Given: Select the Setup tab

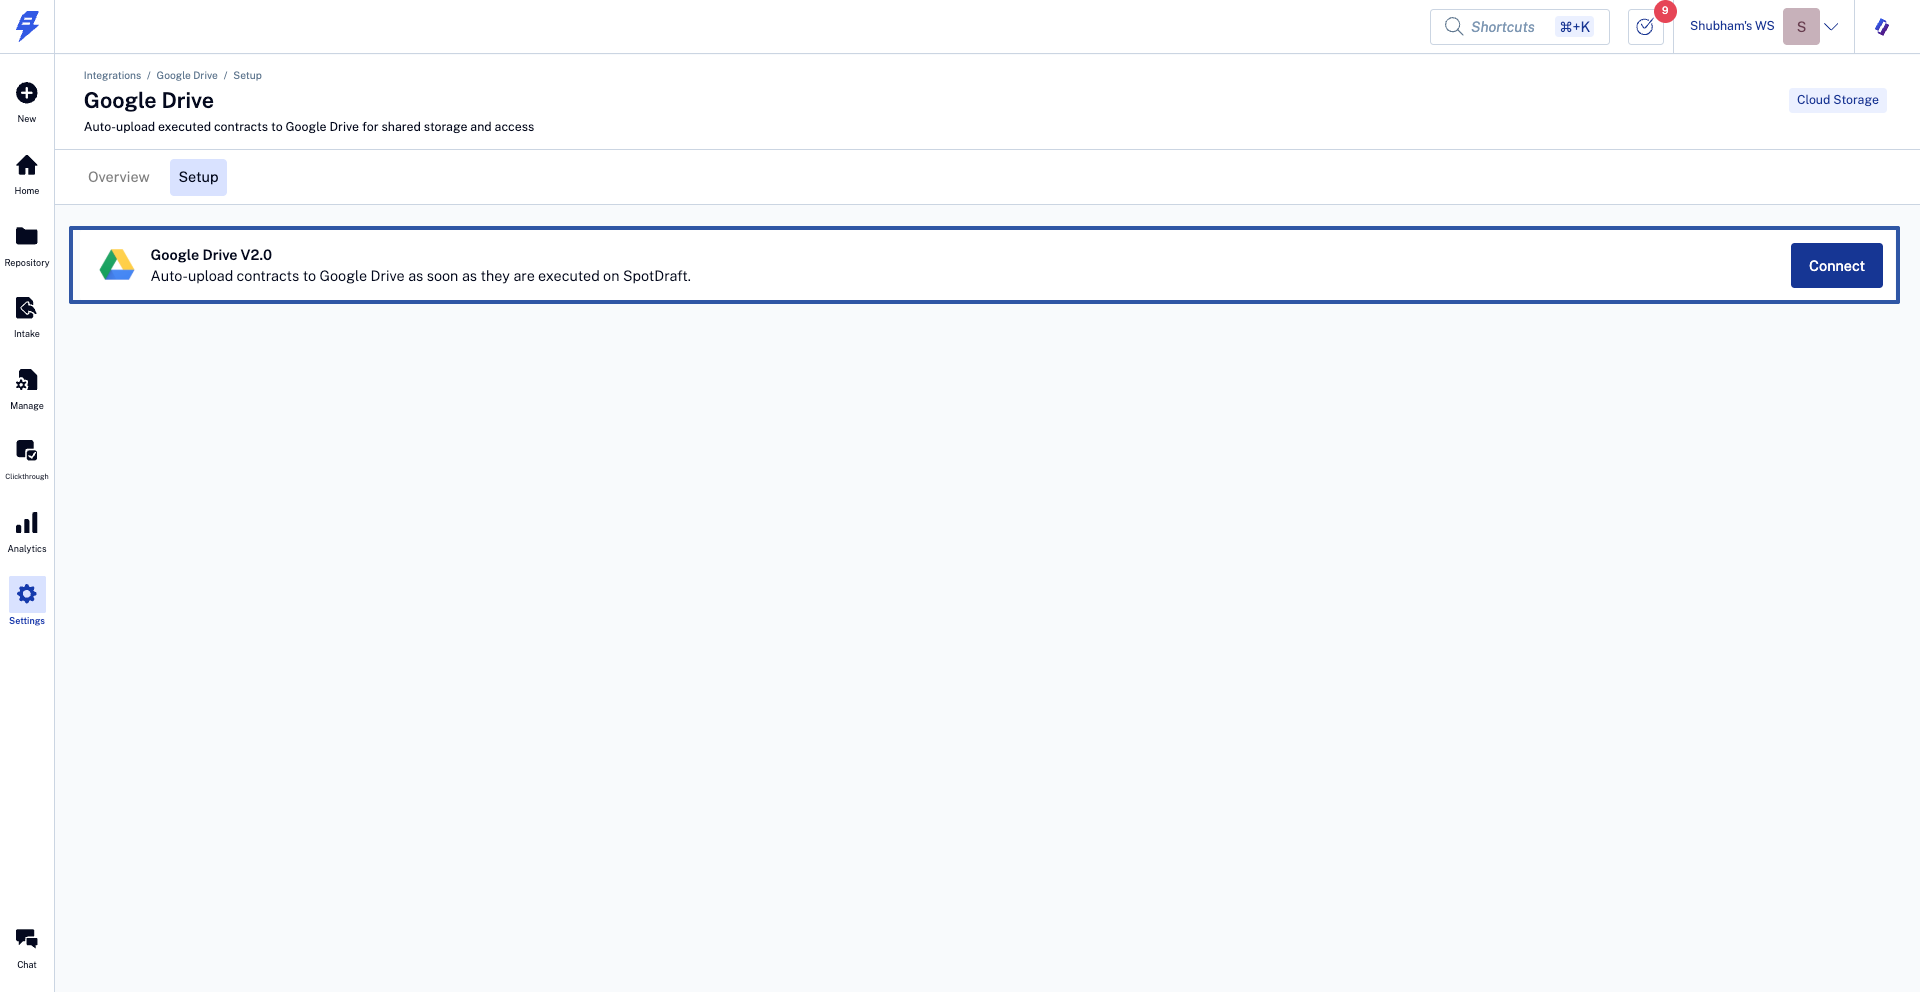Looking at the screenshot, I should 198,177.
